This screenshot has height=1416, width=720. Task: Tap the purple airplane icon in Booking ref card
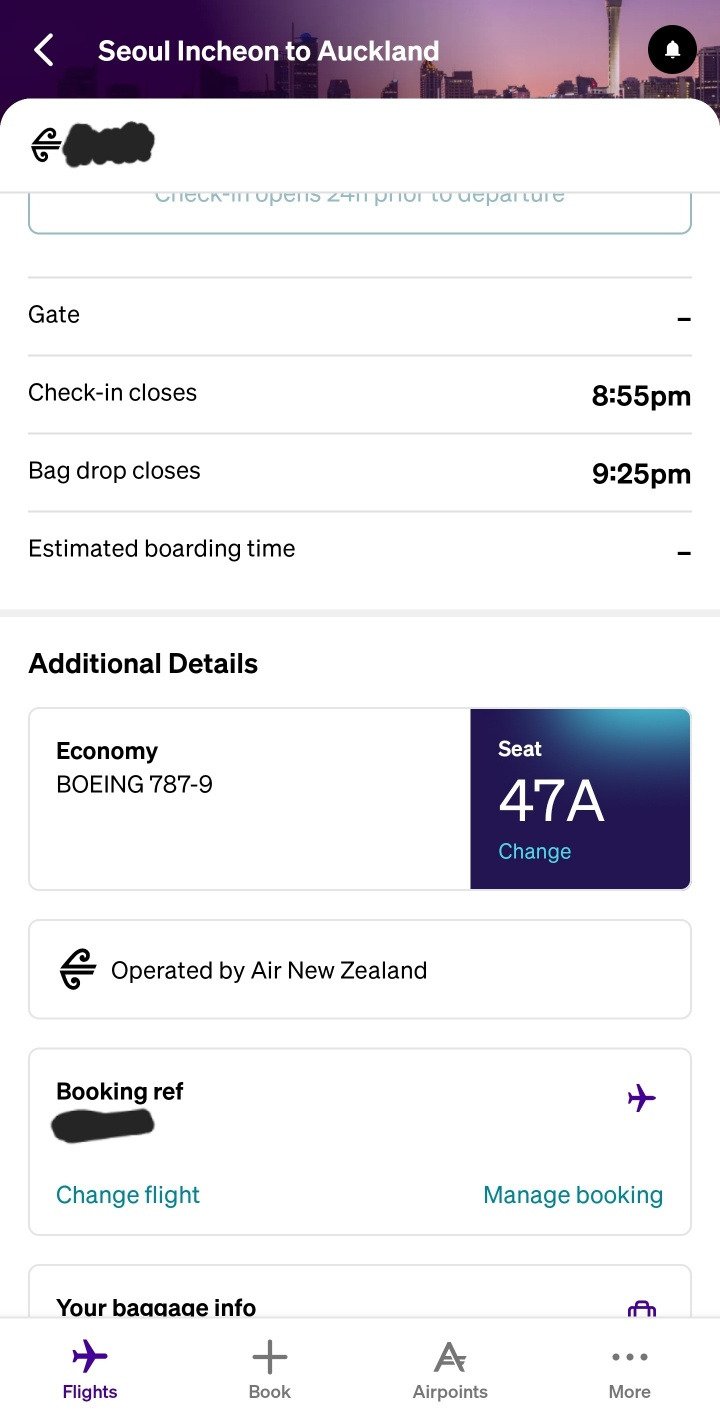pos(642,1098)
